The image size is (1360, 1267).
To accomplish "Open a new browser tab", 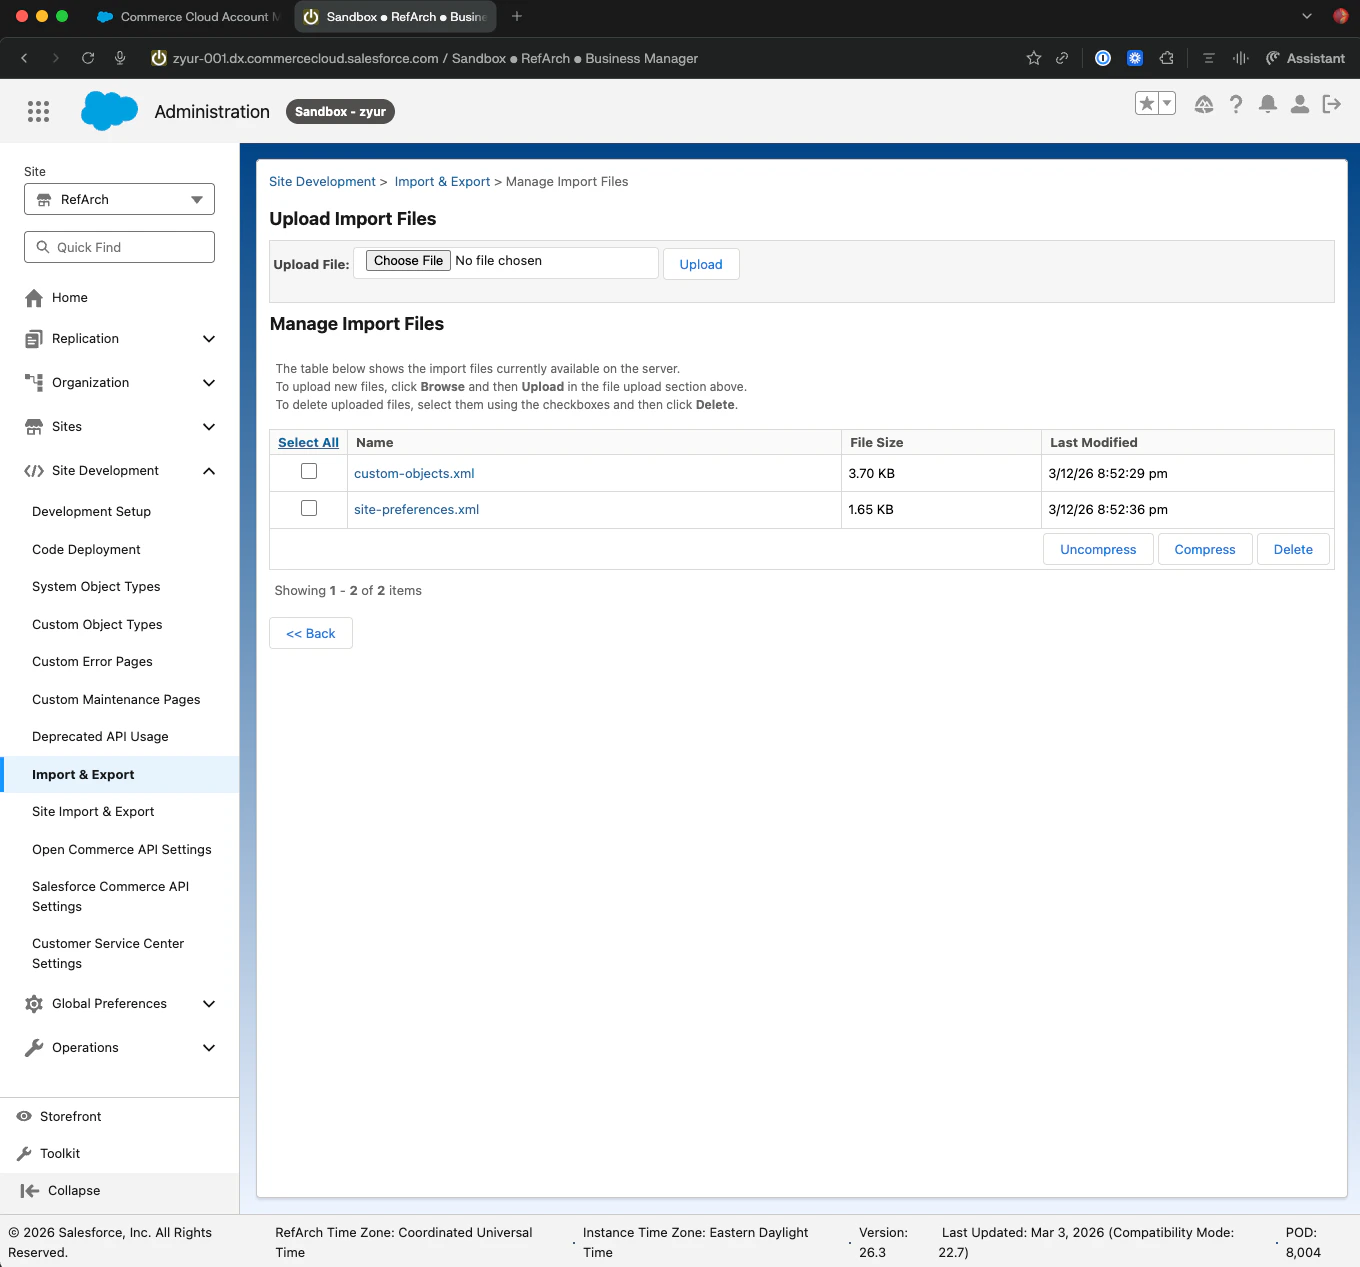I will click(x=517, y=16).
